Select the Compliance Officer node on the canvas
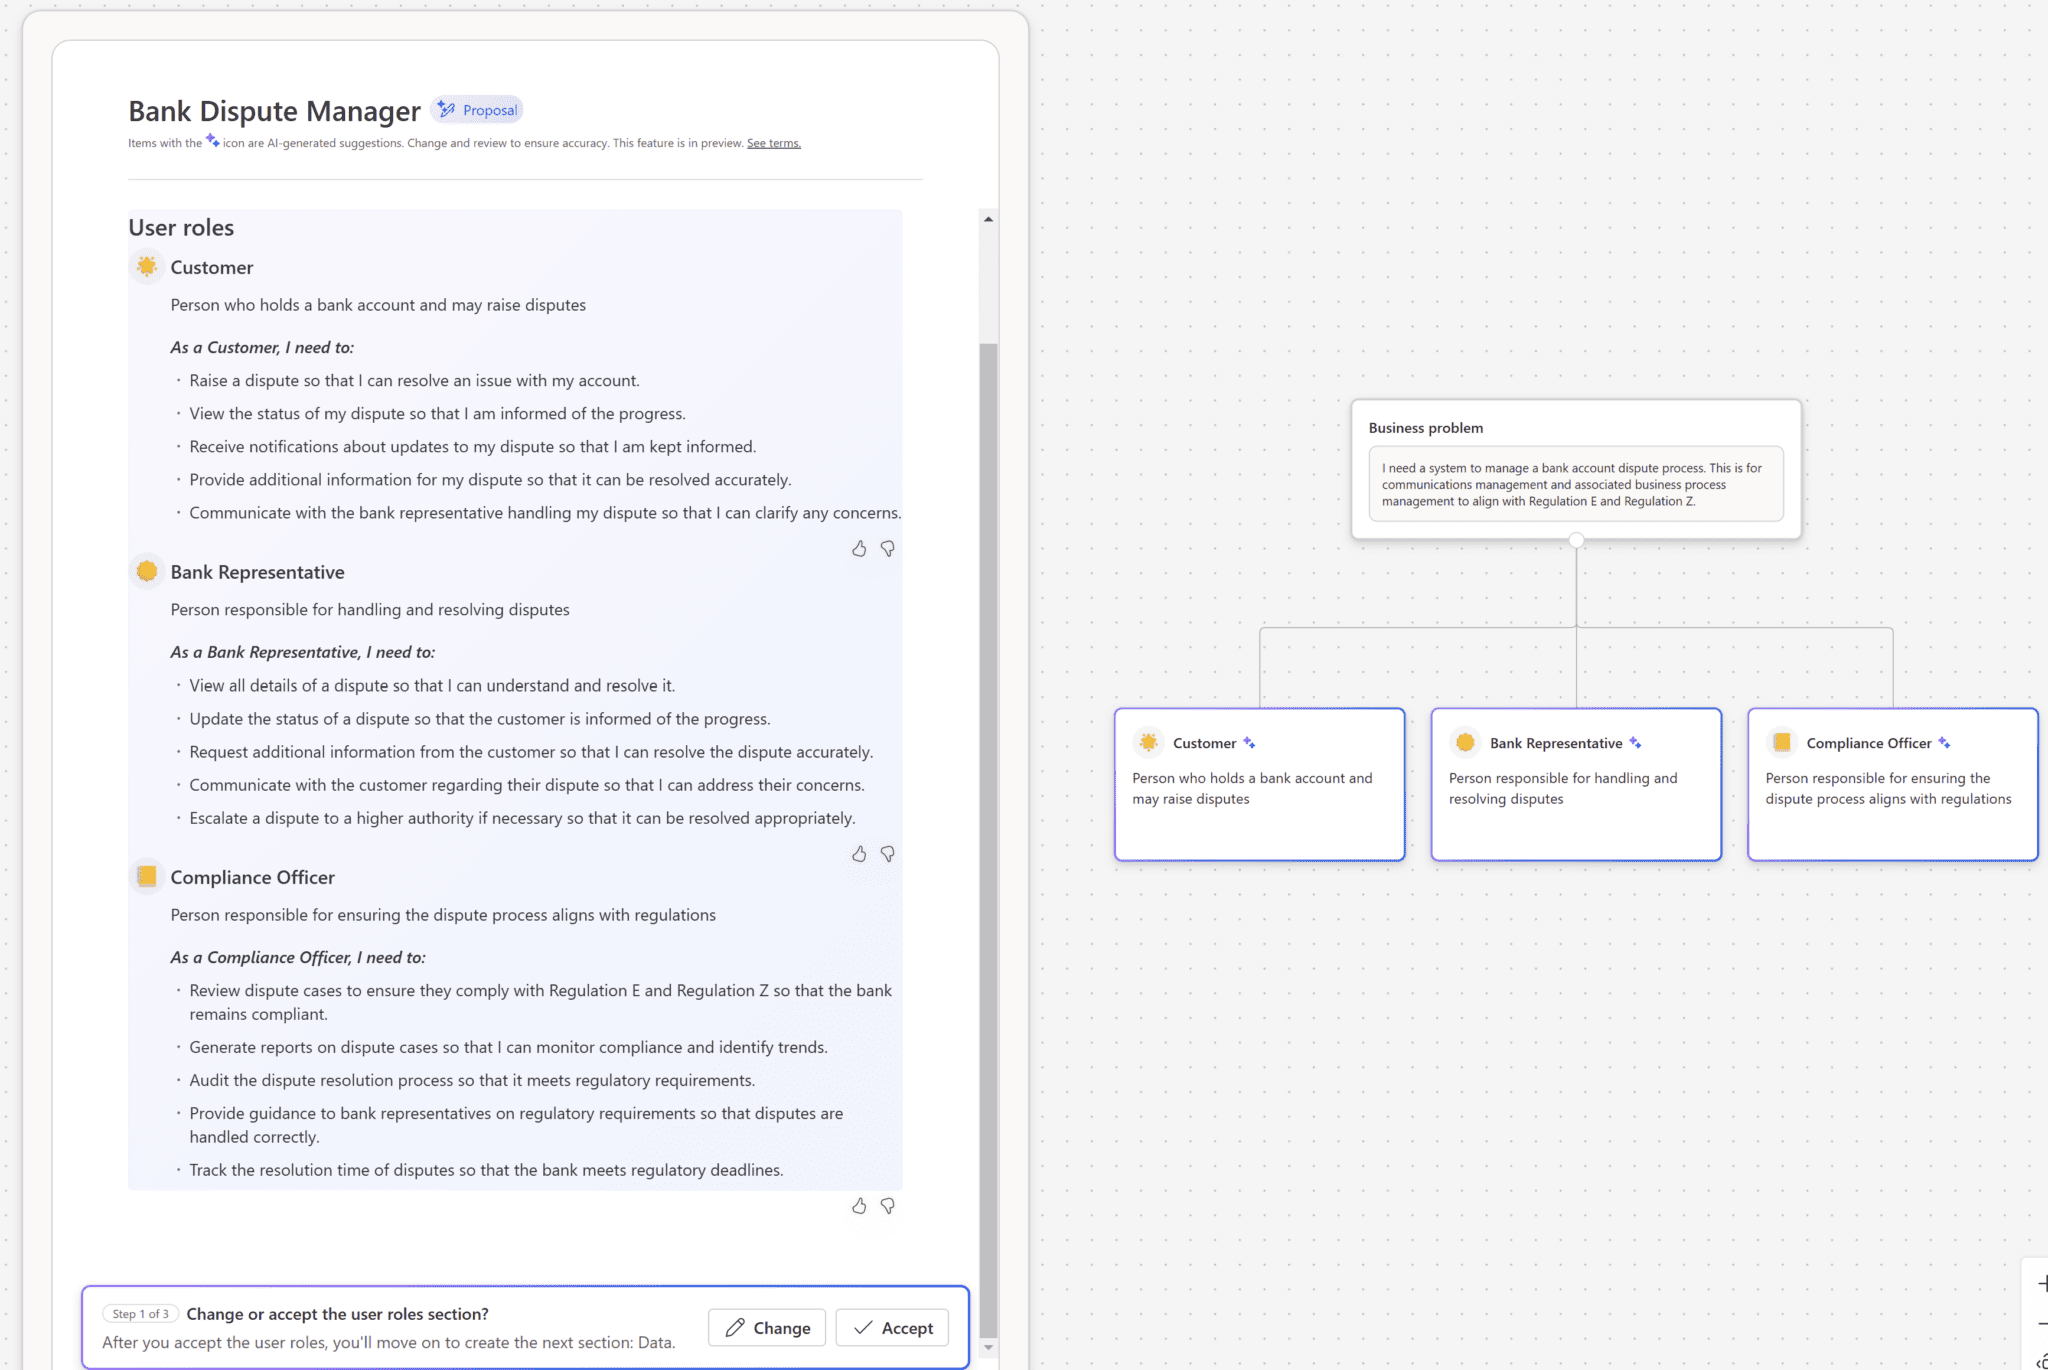Screen dimensions: 2048x1370 [x=1892, y=785]
